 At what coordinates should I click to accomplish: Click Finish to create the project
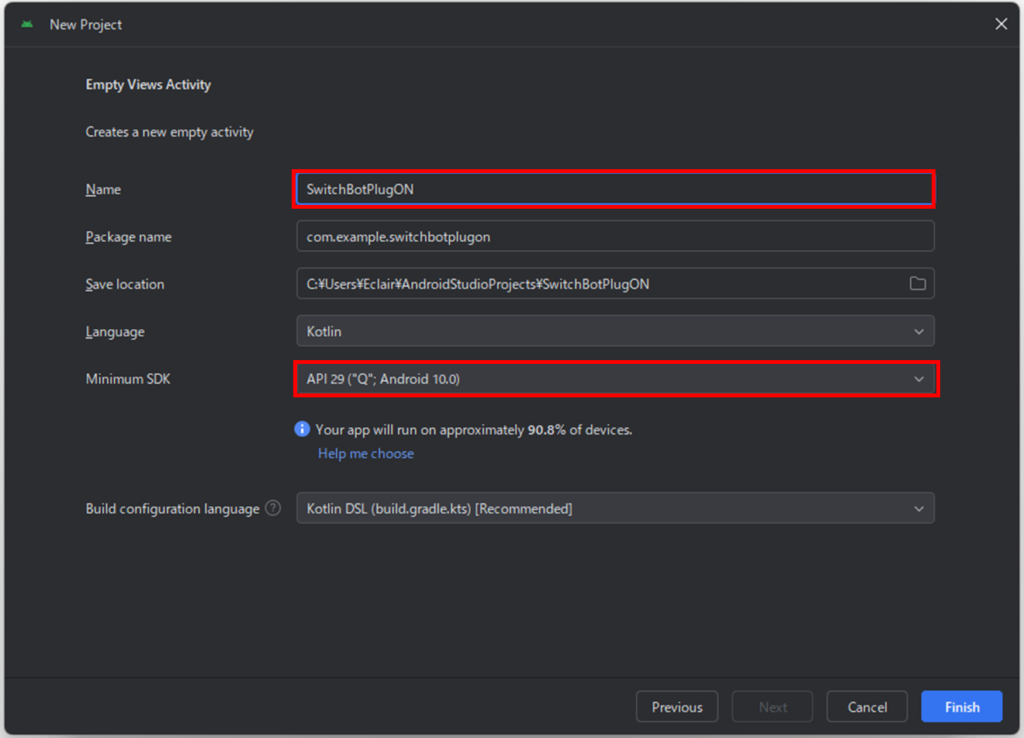[961, 707]
